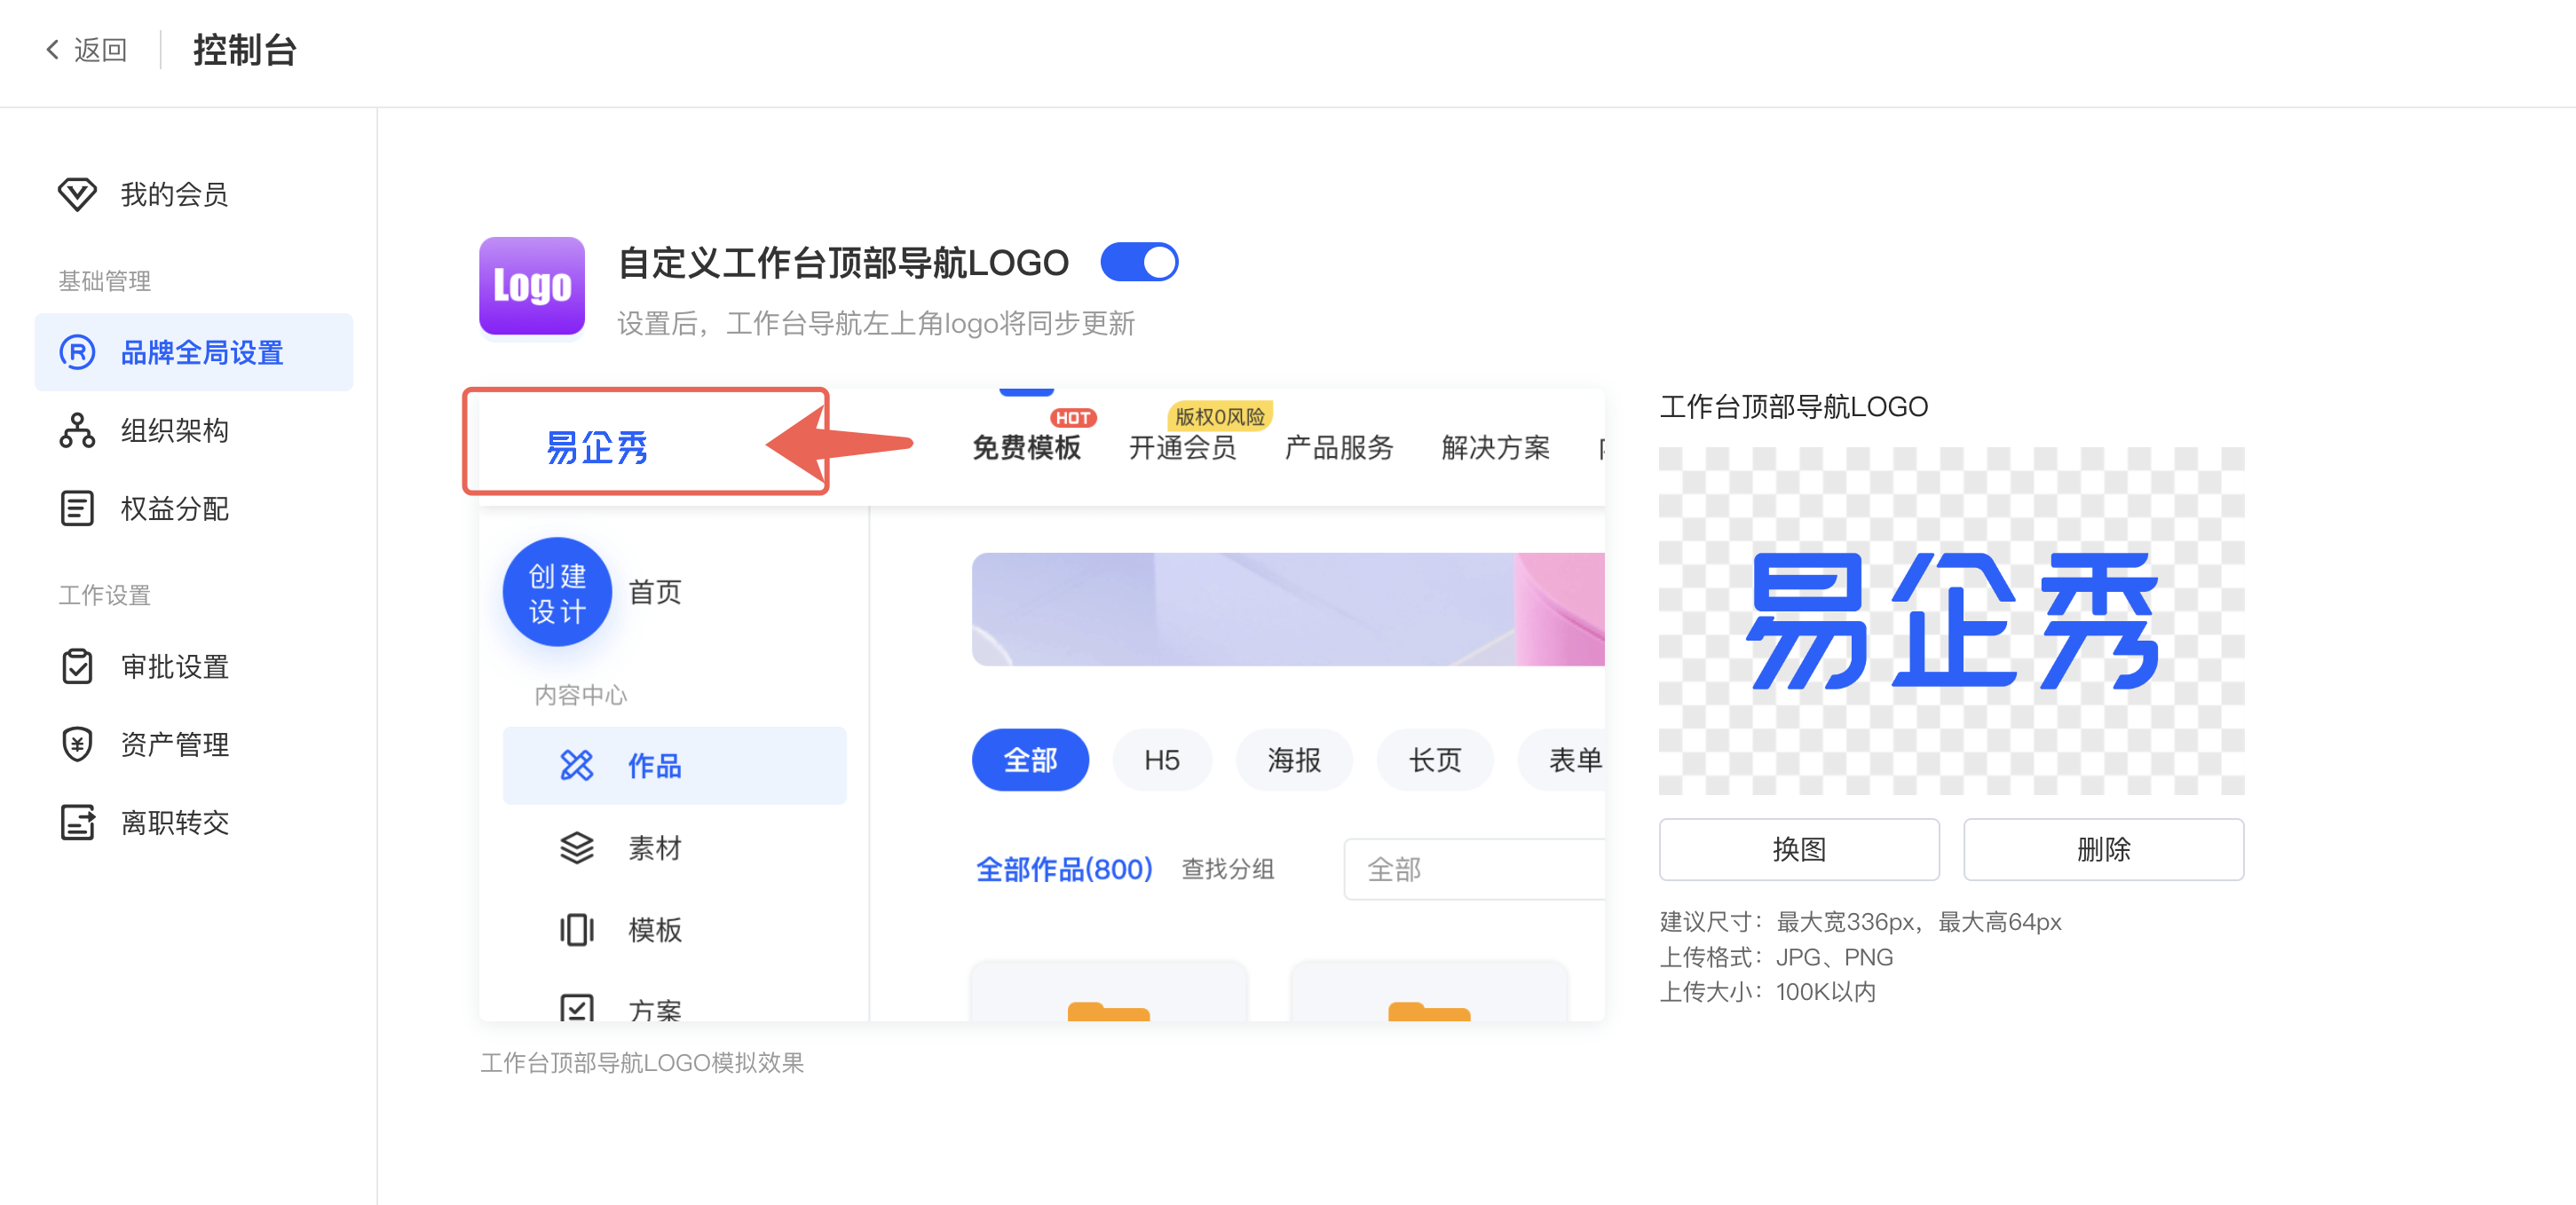Viewport: 2576px width, 1205px height.
Task: Click the 素材 layers icon in preview
Action: (576, 848)
